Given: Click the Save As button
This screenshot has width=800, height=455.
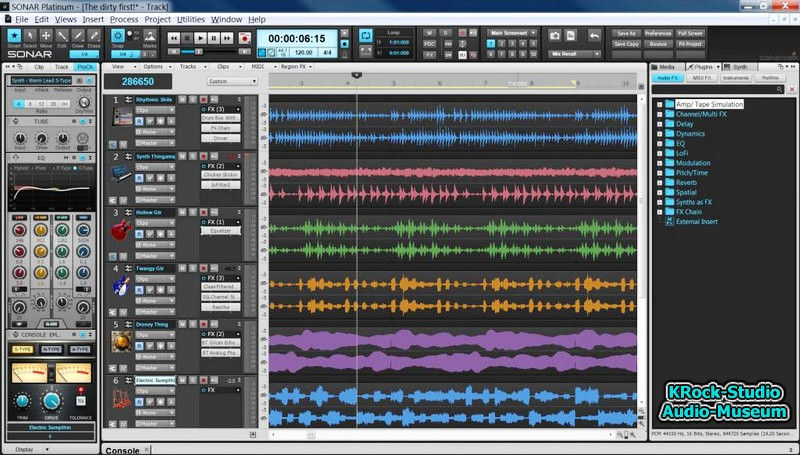Looking at the screenshot, I should coord(626,33).
